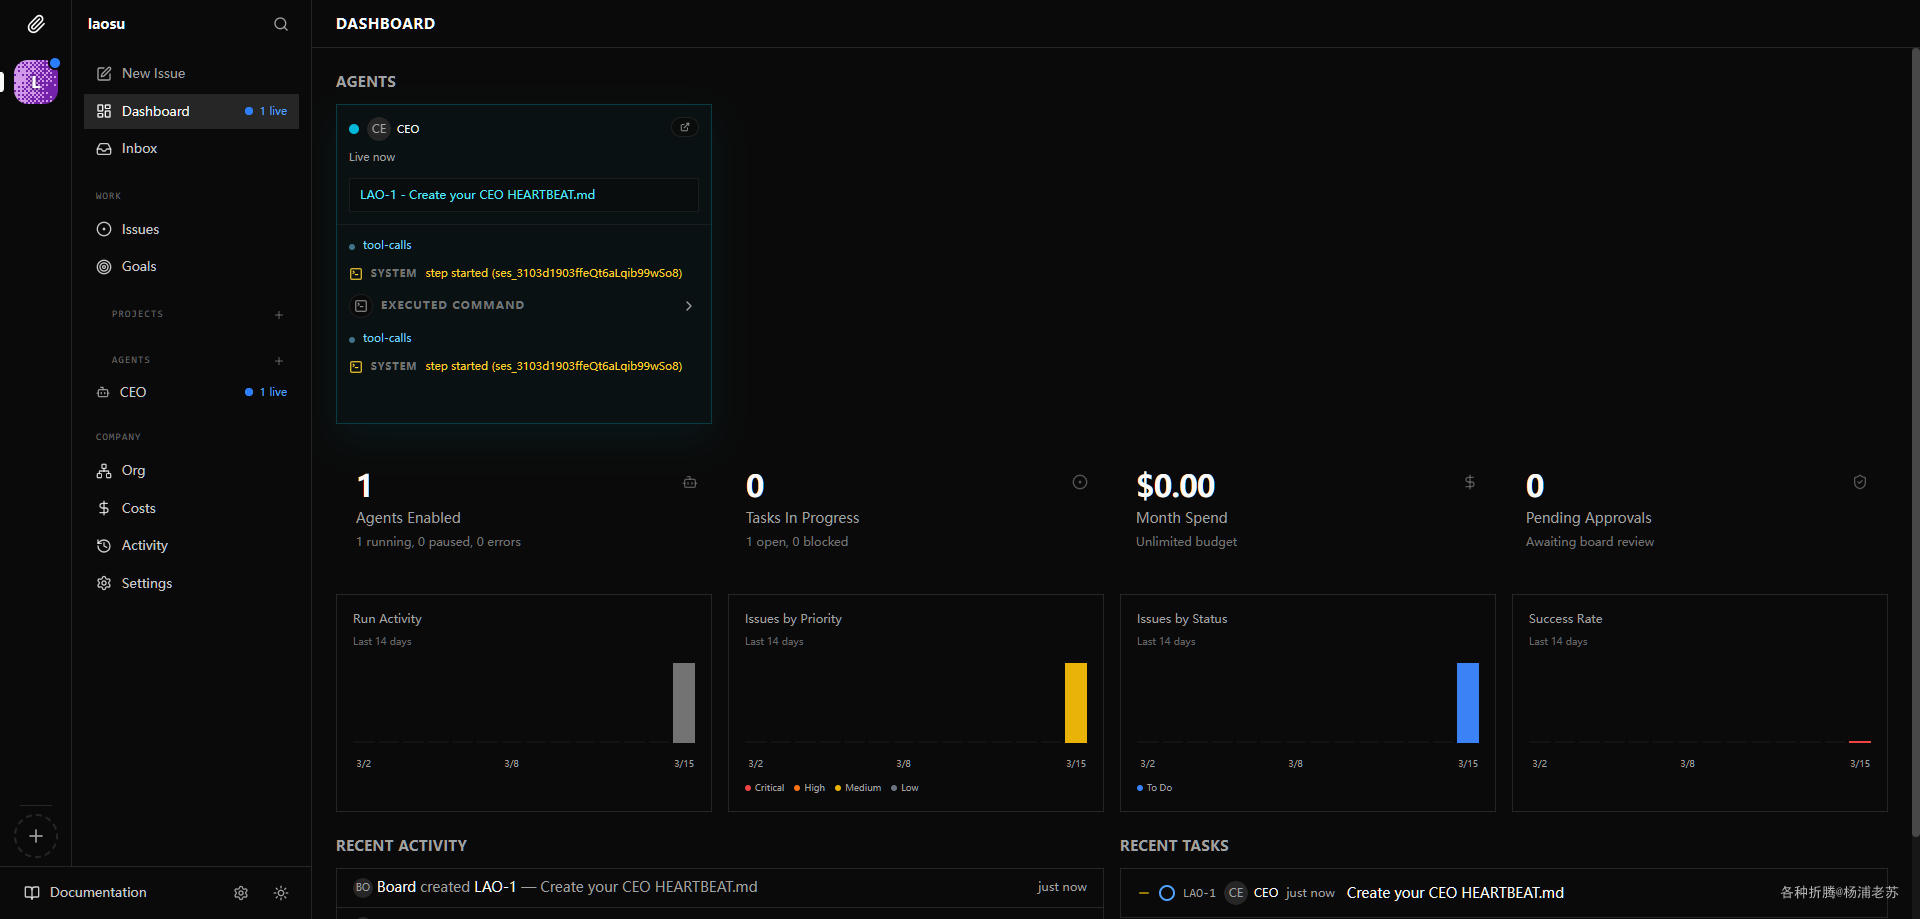Click the Costs dollar icon
Viewport: 1920px width, 919px height.
pos(104,508)
